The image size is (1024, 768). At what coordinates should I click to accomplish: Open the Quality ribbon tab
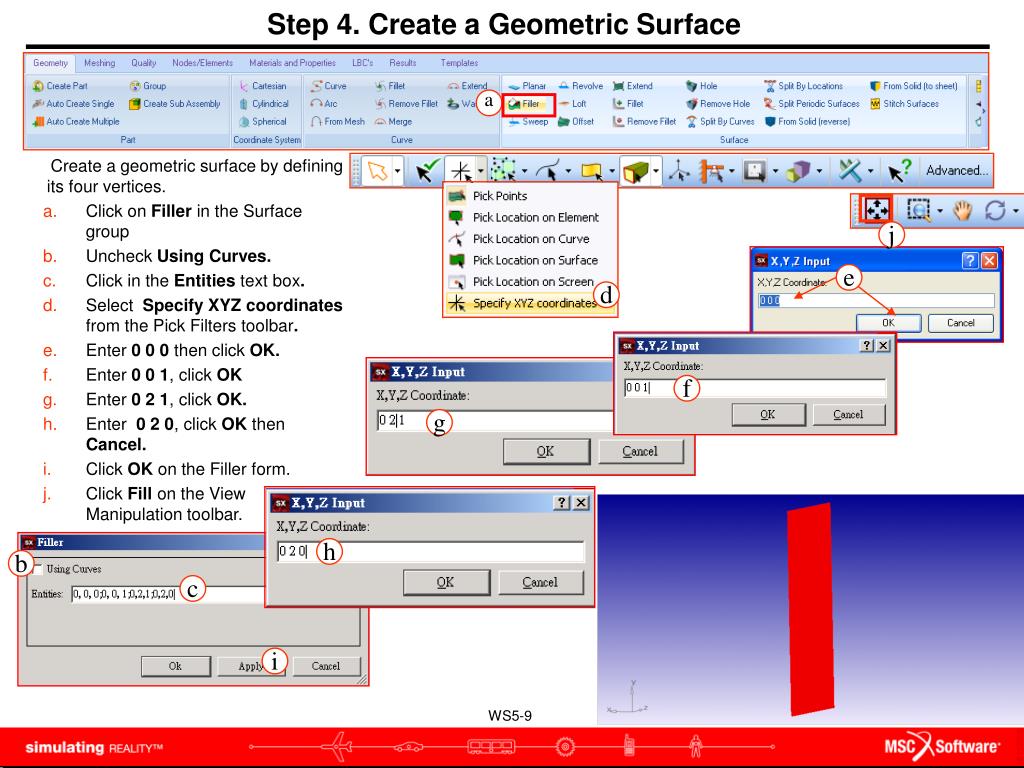[x=143, y=63]
